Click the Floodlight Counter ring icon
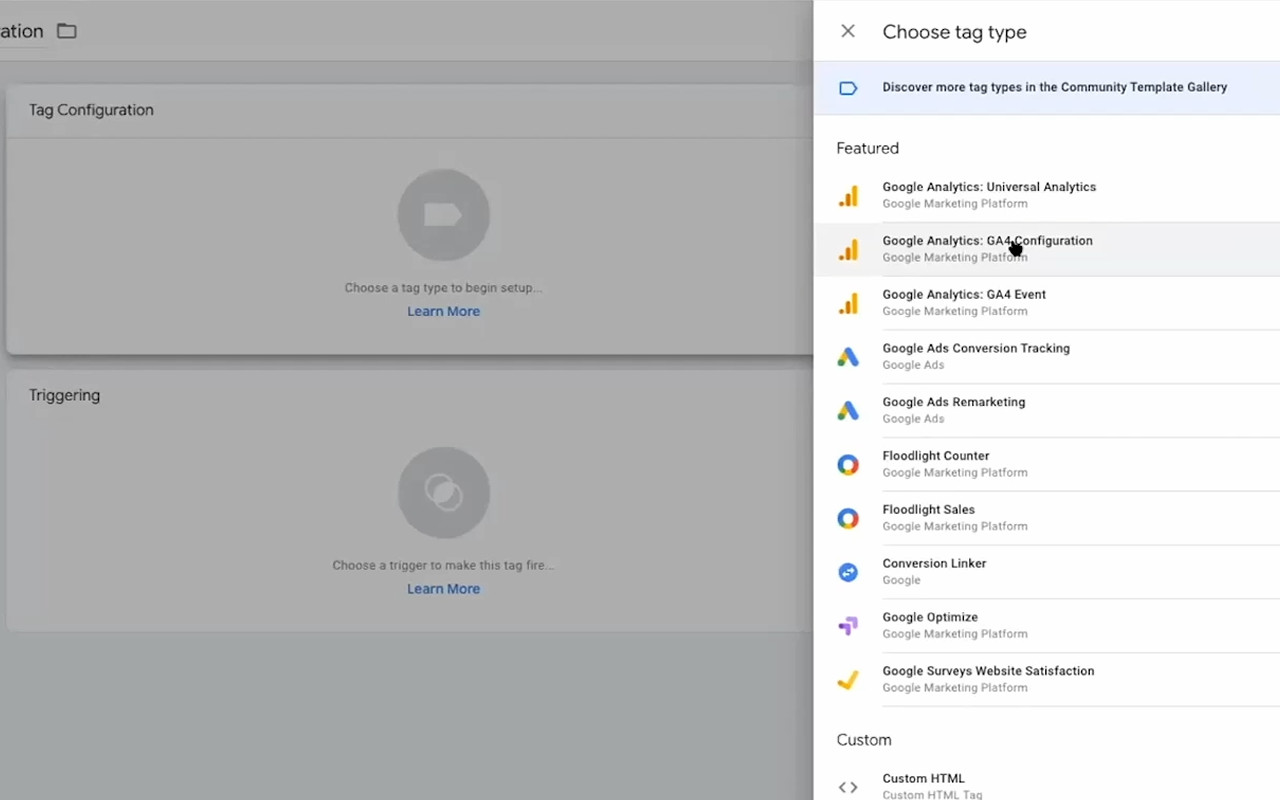Viewport: 1280px width, 800px height. click(x=848, y=464)
